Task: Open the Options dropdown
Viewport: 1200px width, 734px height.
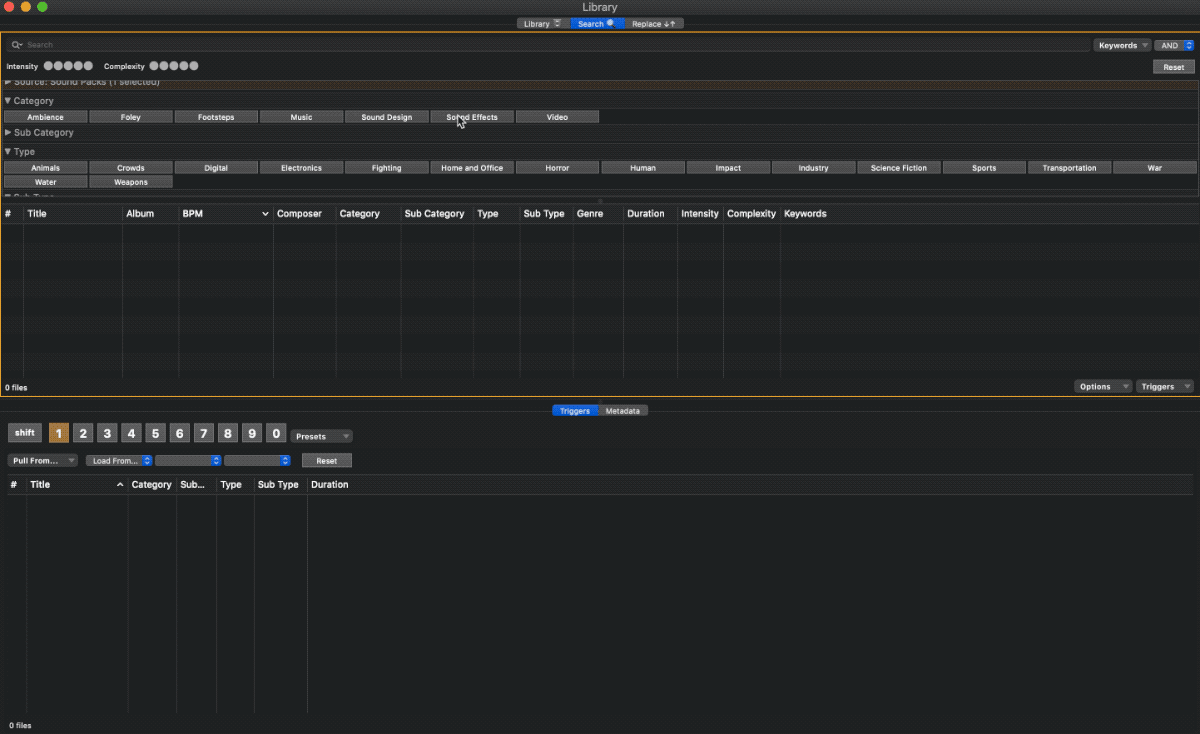Action: 1103,386
